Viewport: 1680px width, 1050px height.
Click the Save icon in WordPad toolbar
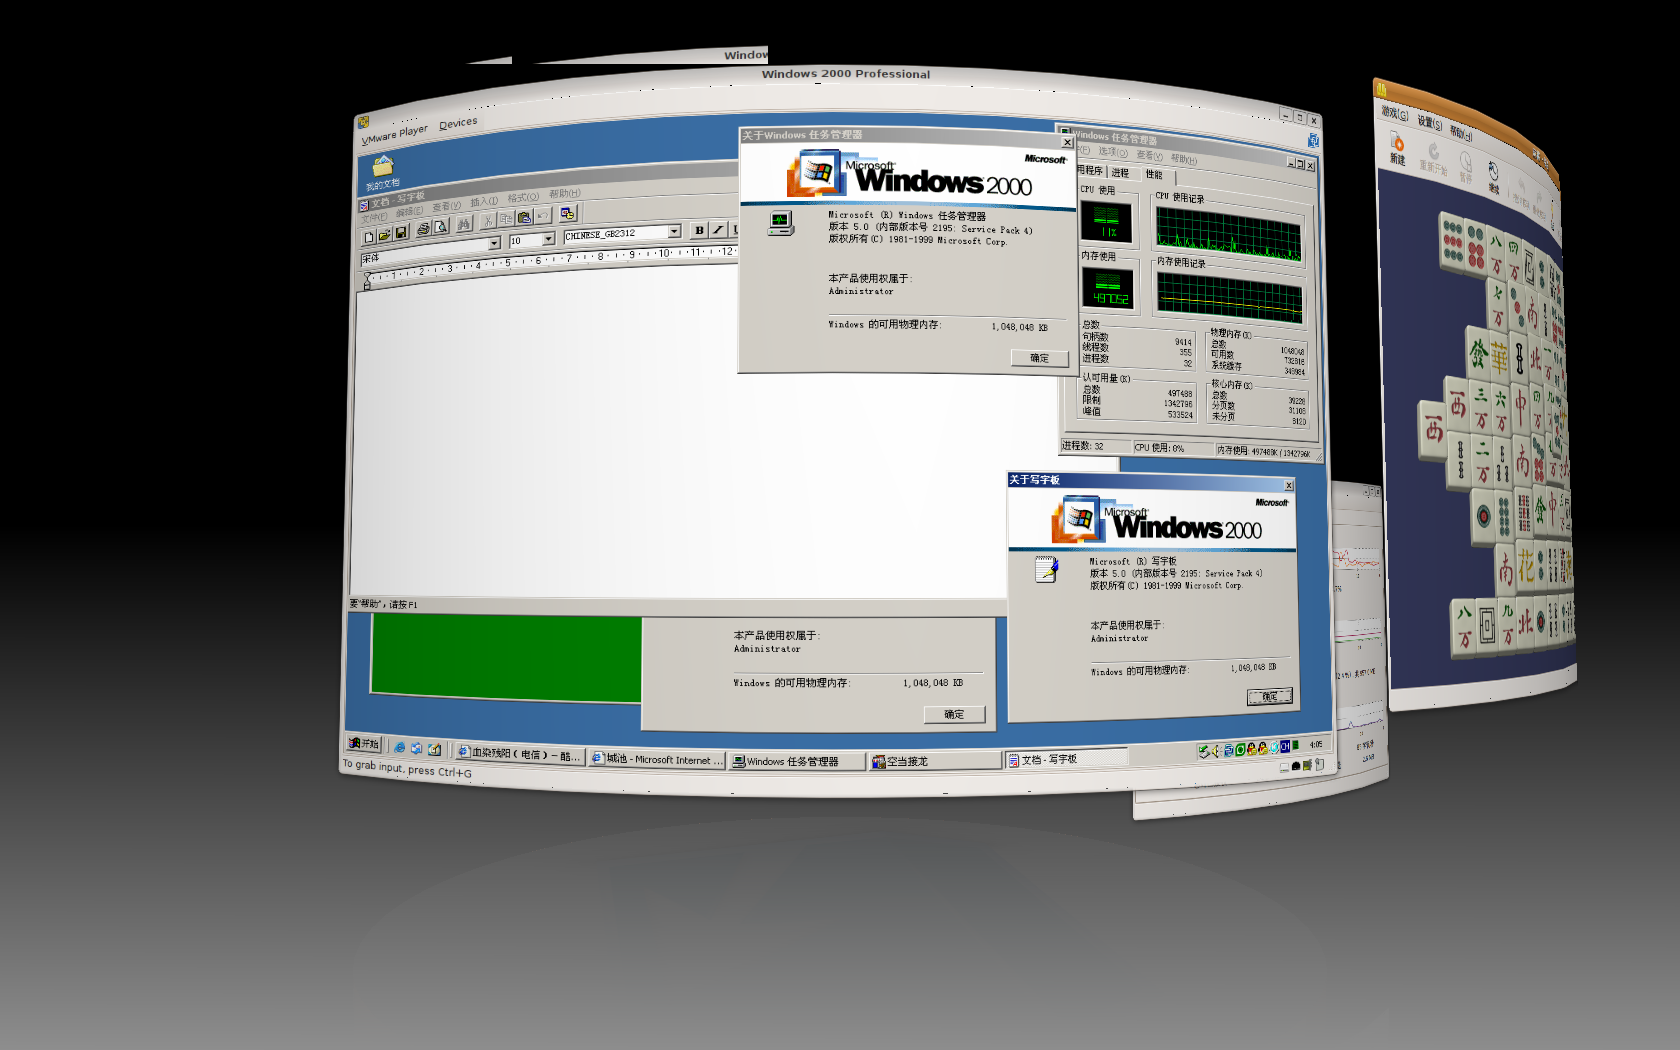[x=401, y=233]
